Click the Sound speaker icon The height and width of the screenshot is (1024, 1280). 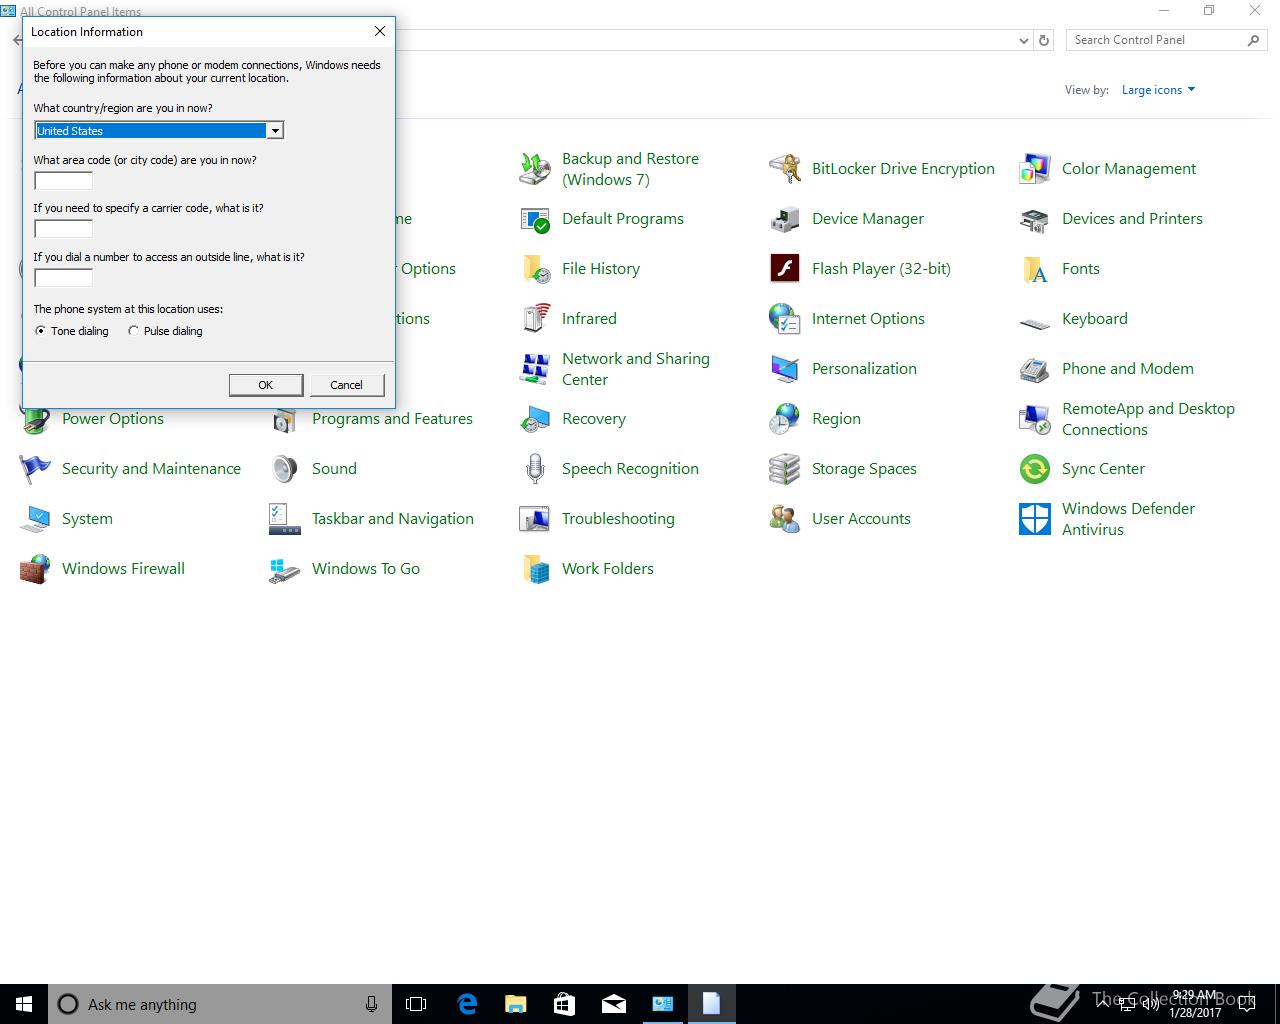click(285, 469)
